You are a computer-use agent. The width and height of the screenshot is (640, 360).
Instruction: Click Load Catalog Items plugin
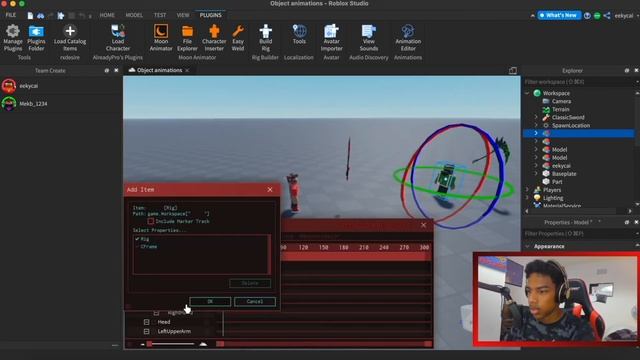pos(70,38)
